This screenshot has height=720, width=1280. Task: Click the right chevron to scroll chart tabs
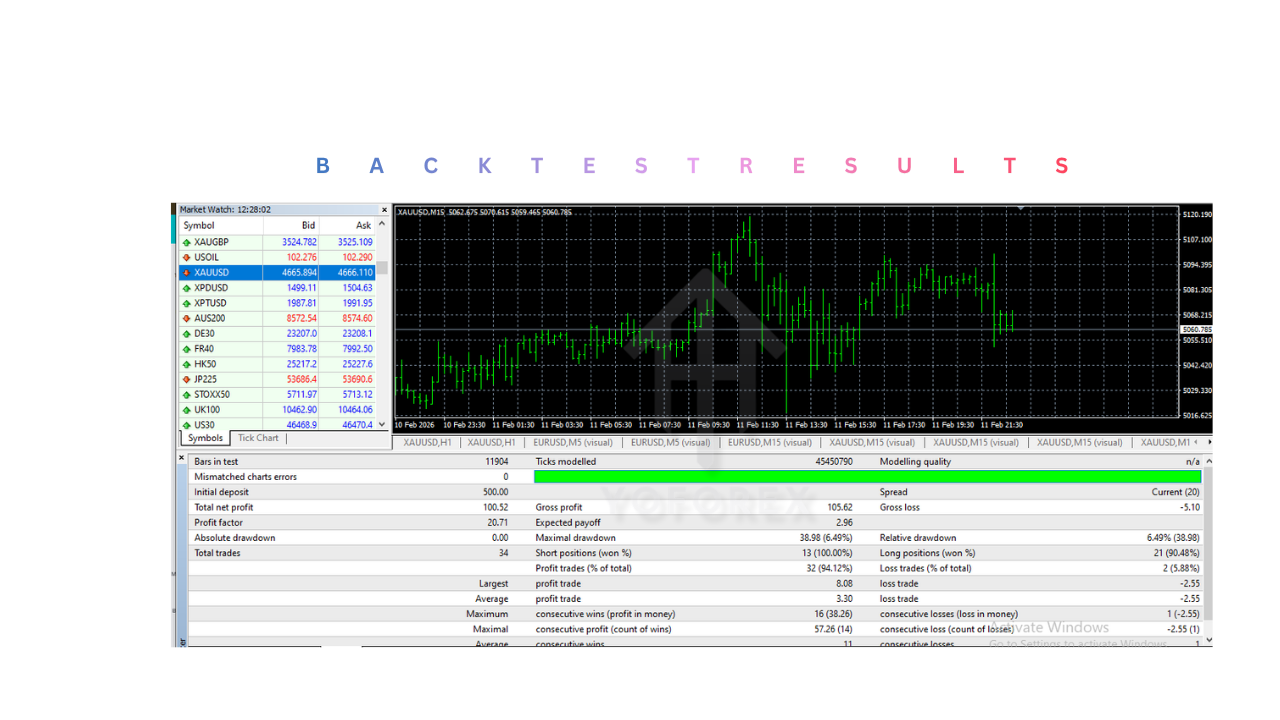click(x=1209, y=441)
